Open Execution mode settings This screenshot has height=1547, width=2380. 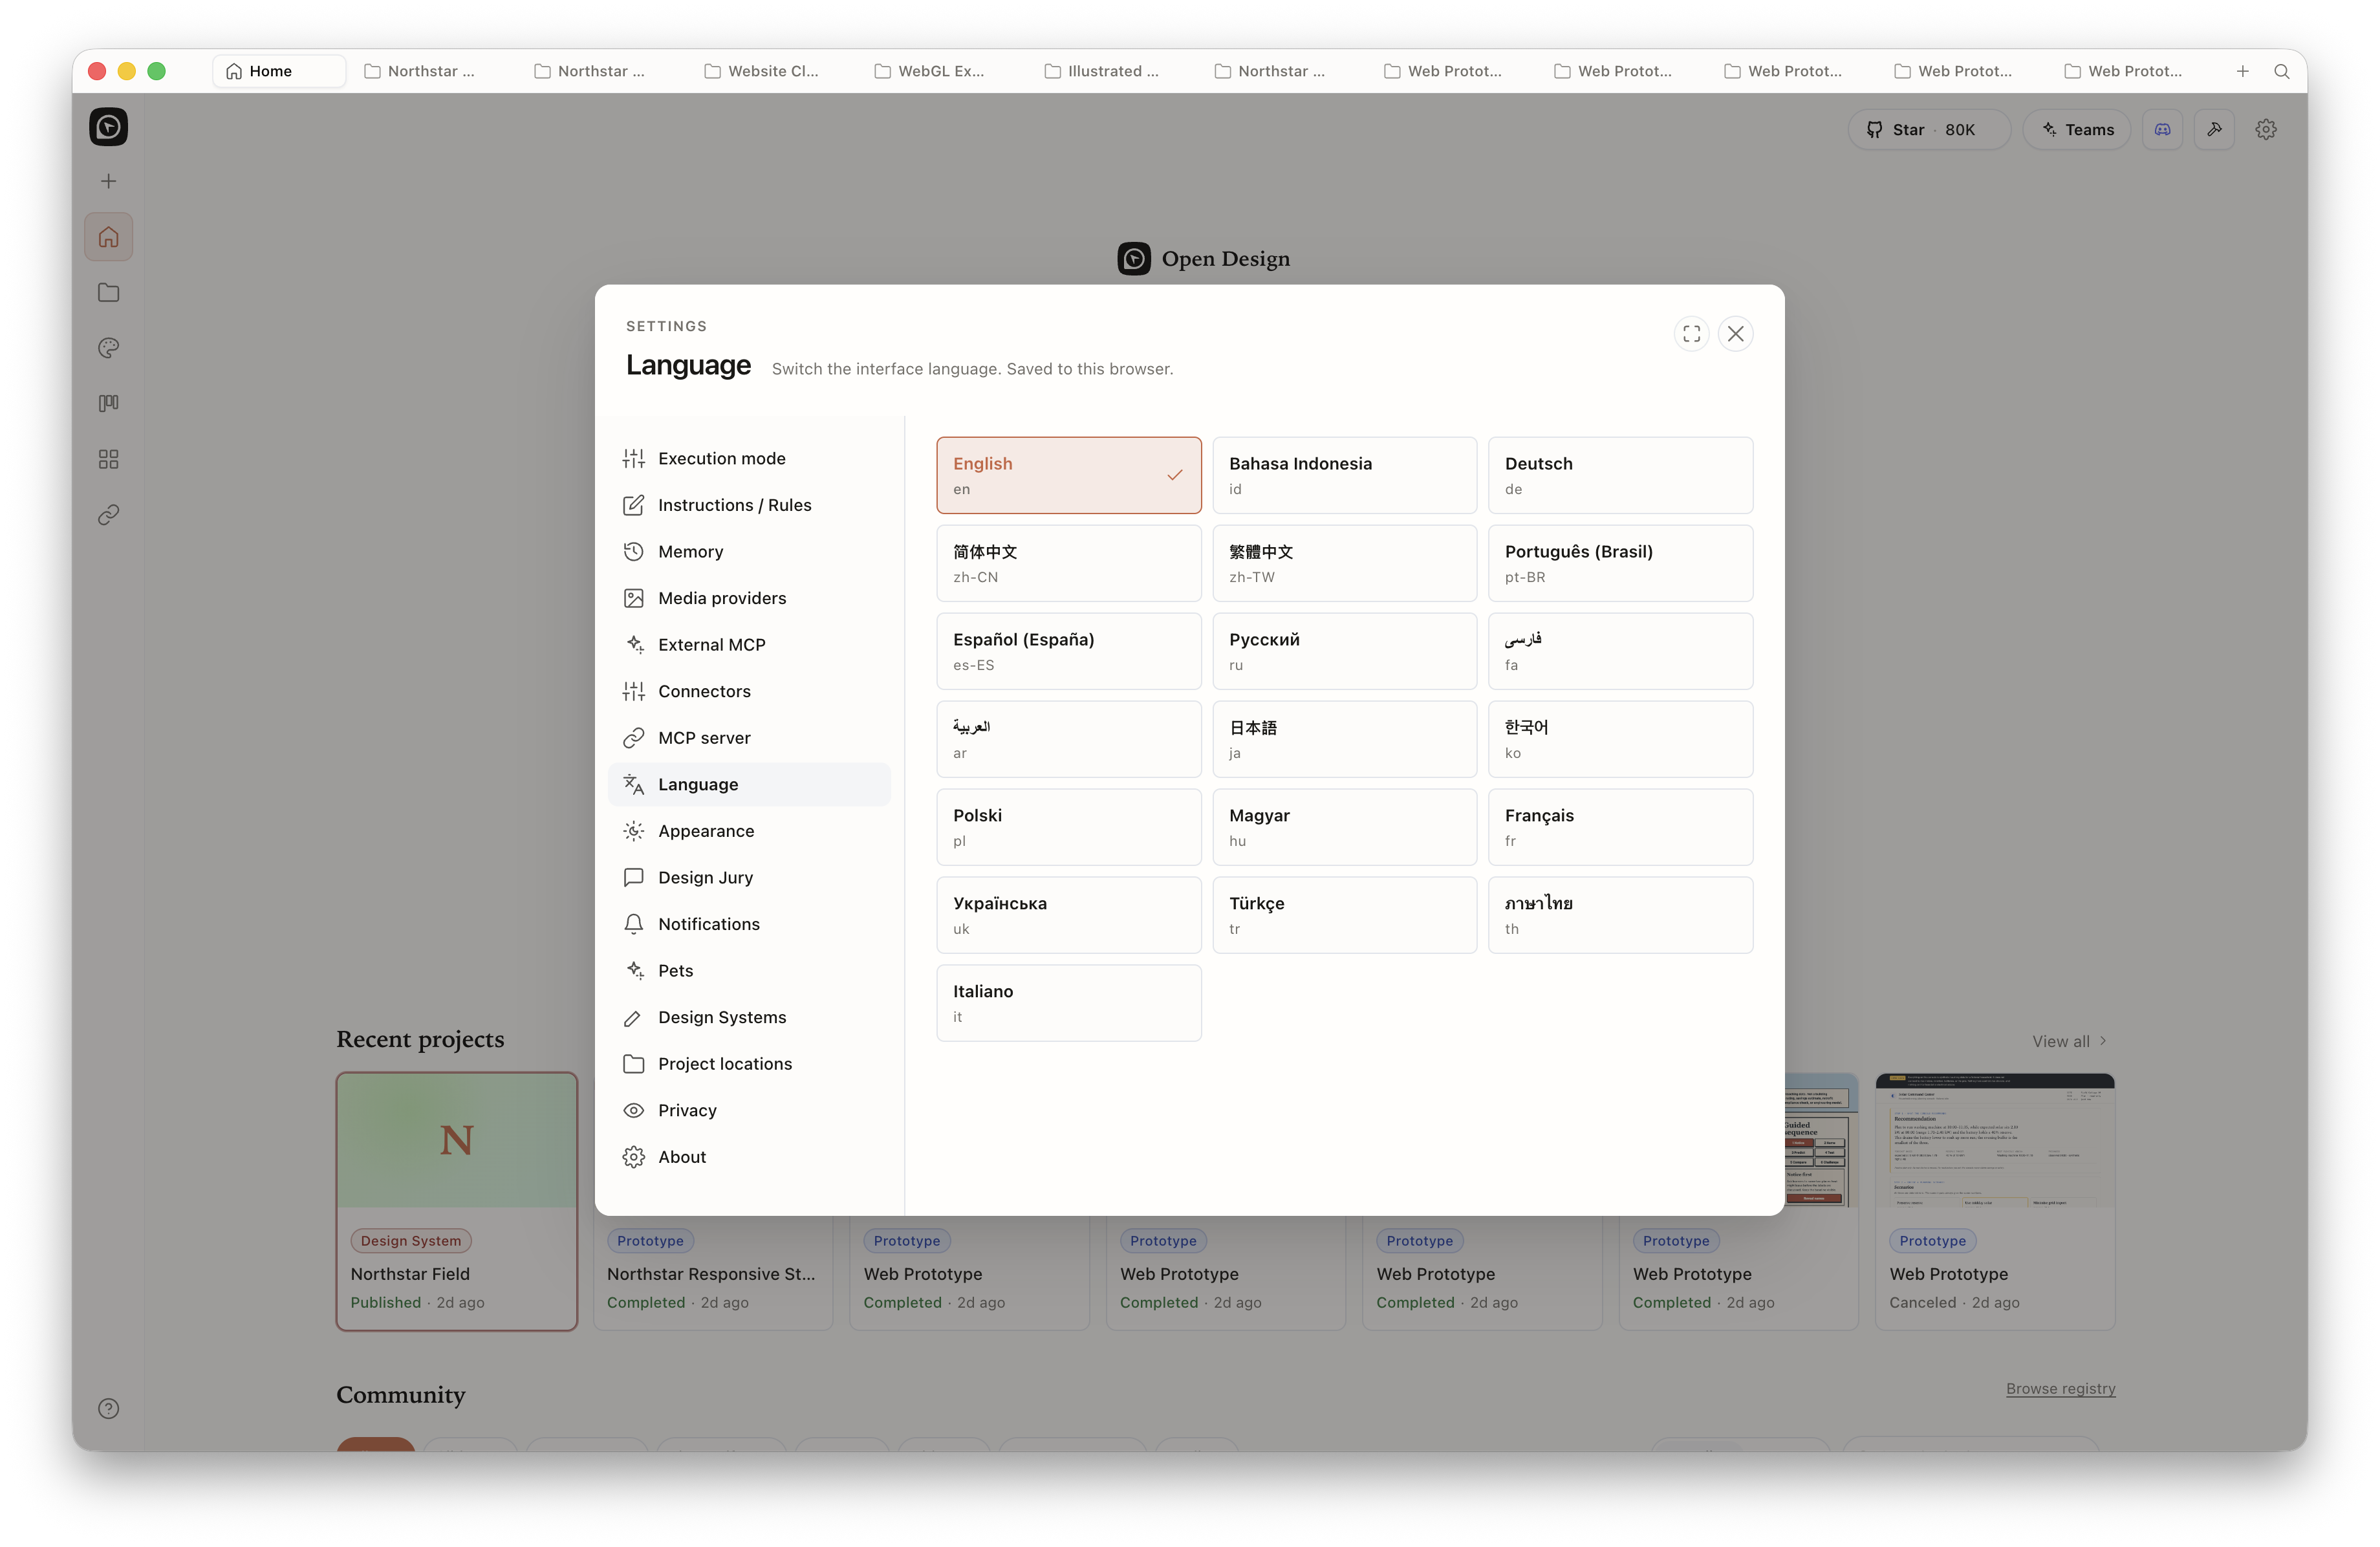748,459
